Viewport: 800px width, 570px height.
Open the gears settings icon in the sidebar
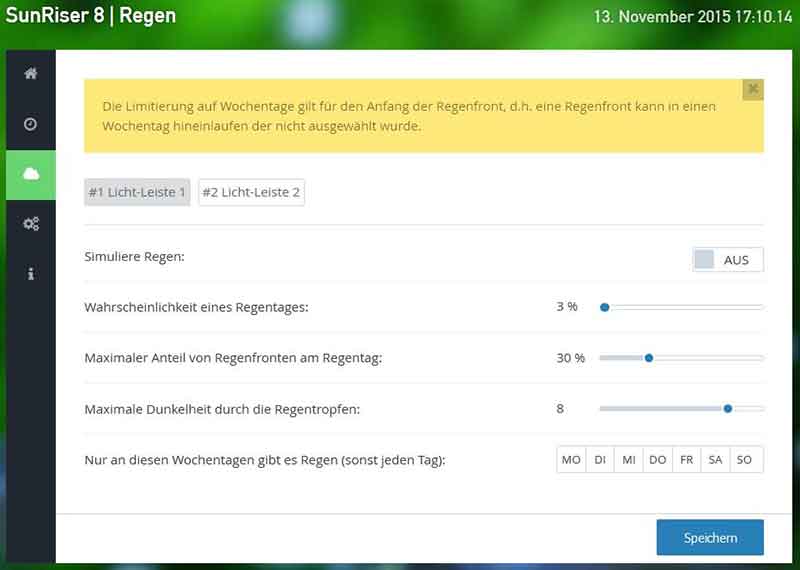(x=31, y=224)
